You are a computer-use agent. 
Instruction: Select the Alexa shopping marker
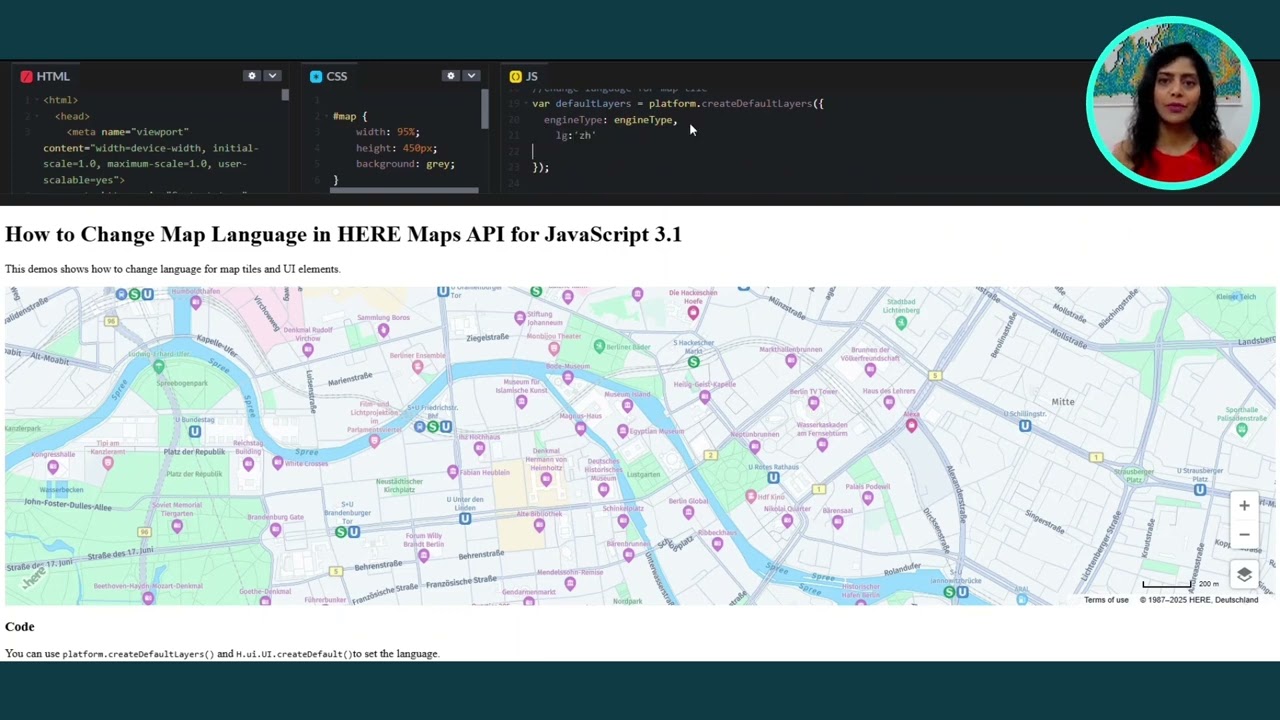pyautogui.click(x=911, y=426)
